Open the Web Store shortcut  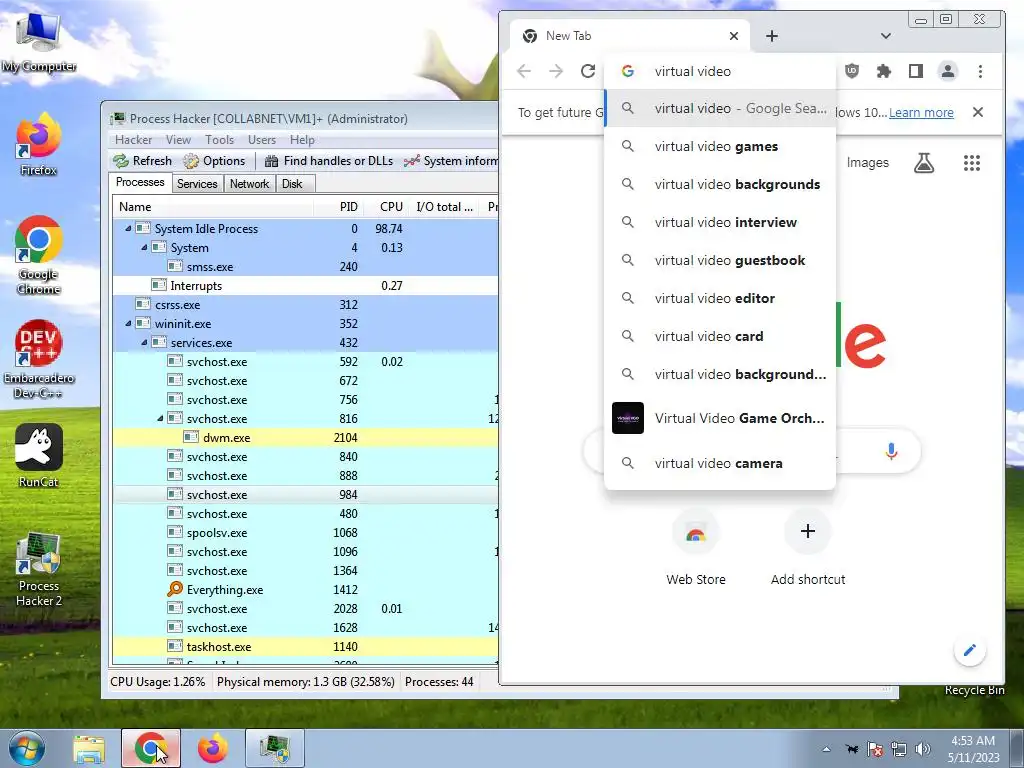(x=696, y=547)
